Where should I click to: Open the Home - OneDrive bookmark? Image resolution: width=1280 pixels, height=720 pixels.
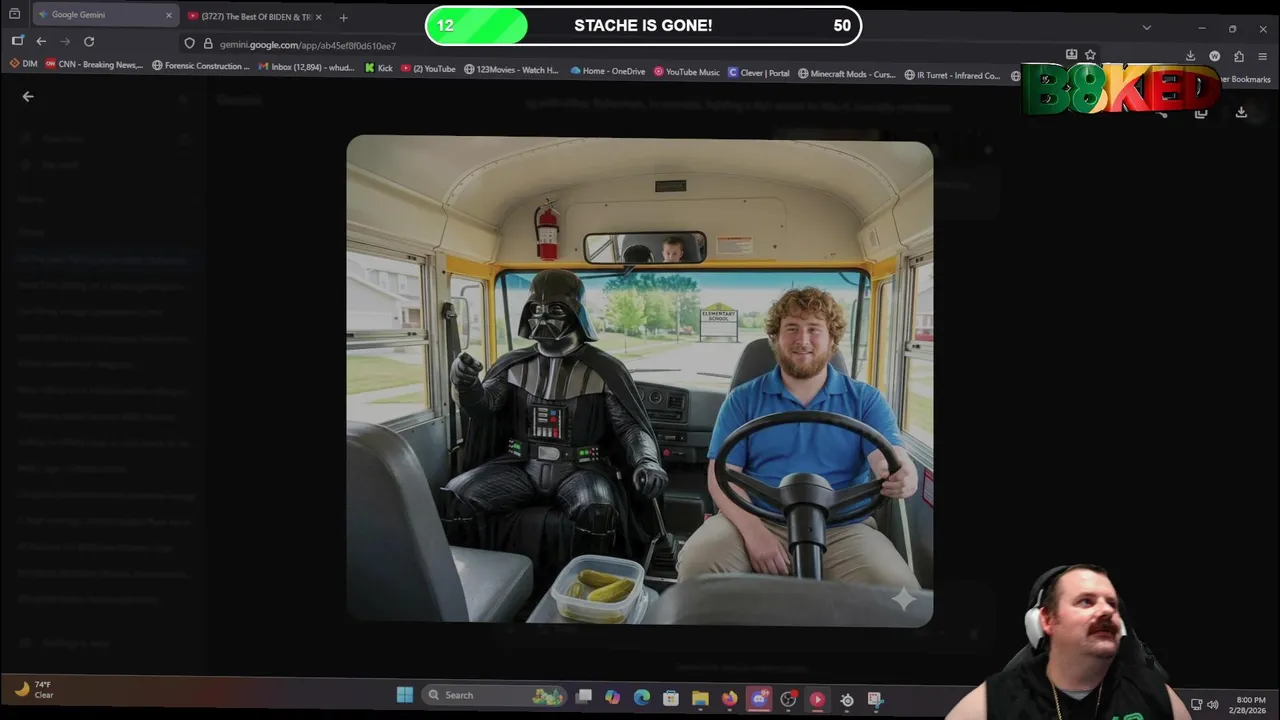pos(607,71)
